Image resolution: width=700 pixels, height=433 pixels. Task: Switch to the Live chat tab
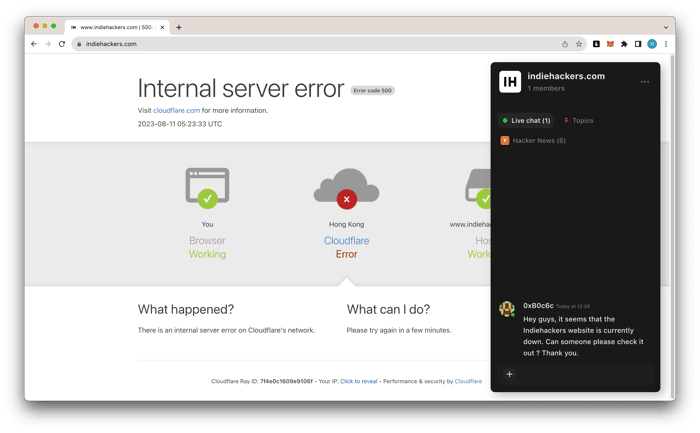tap(526, 121)
